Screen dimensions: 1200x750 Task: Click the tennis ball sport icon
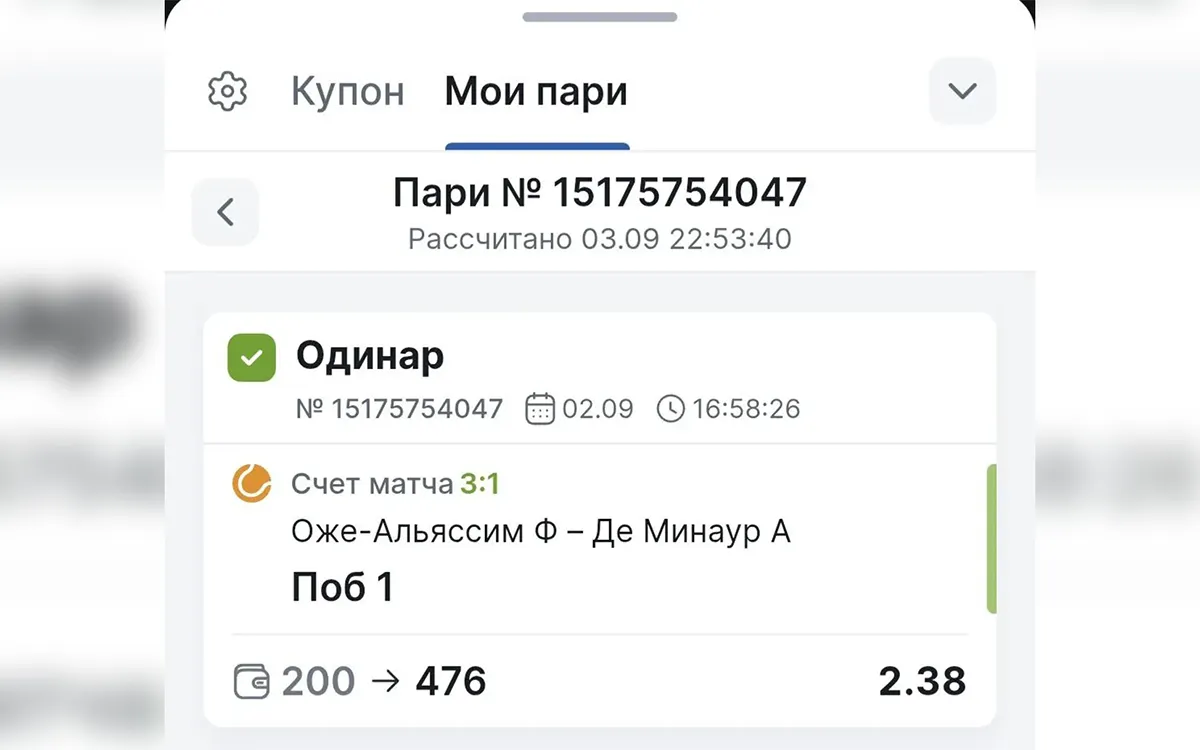pyautogui.click(x=251, y=483)
